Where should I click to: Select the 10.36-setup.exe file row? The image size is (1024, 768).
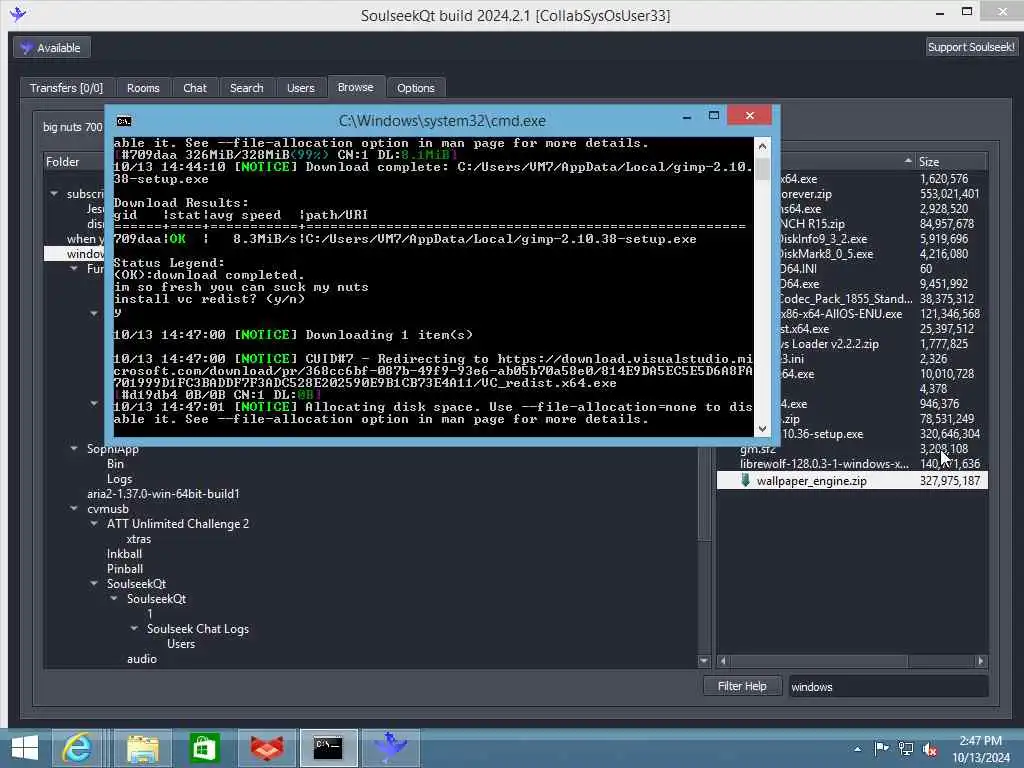click(x=884, y=434)
